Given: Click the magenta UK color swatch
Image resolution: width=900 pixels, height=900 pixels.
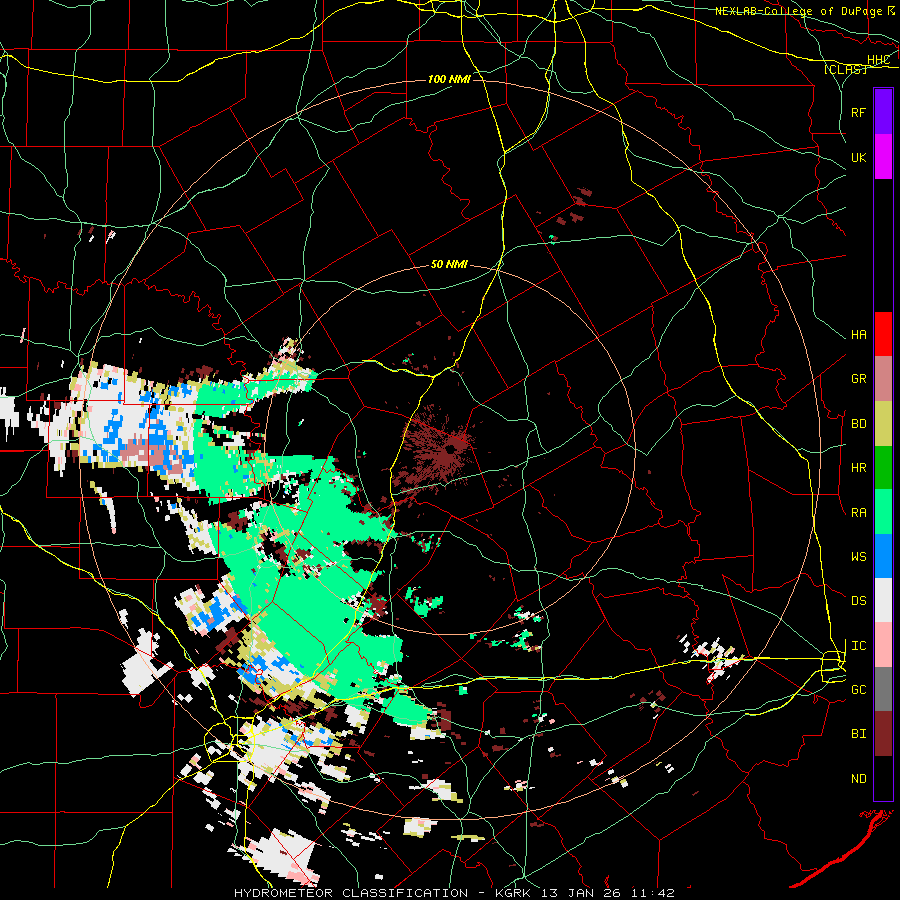Looking at the screenshot, I should (883, 157).
